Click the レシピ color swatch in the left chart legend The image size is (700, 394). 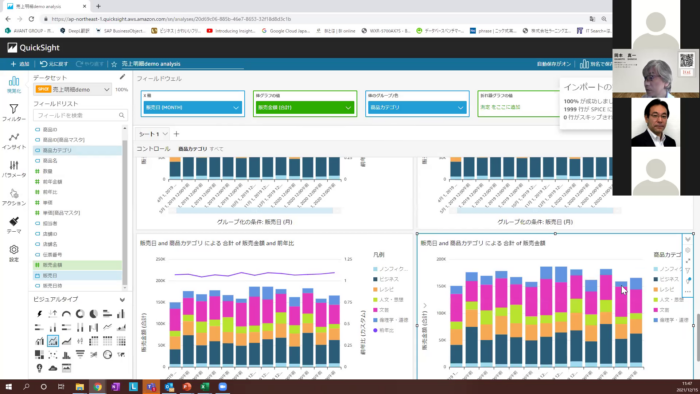(375, 290)
